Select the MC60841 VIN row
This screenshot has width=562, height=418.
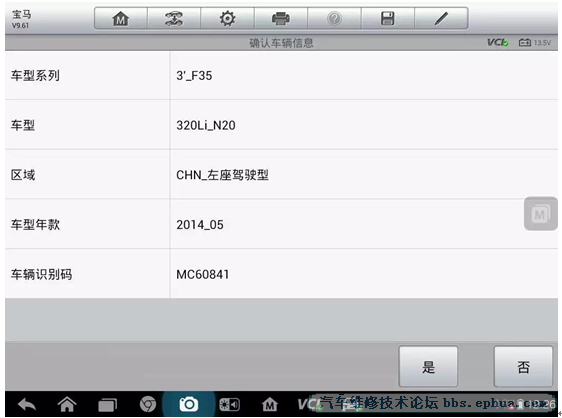[x=281, y=274]
